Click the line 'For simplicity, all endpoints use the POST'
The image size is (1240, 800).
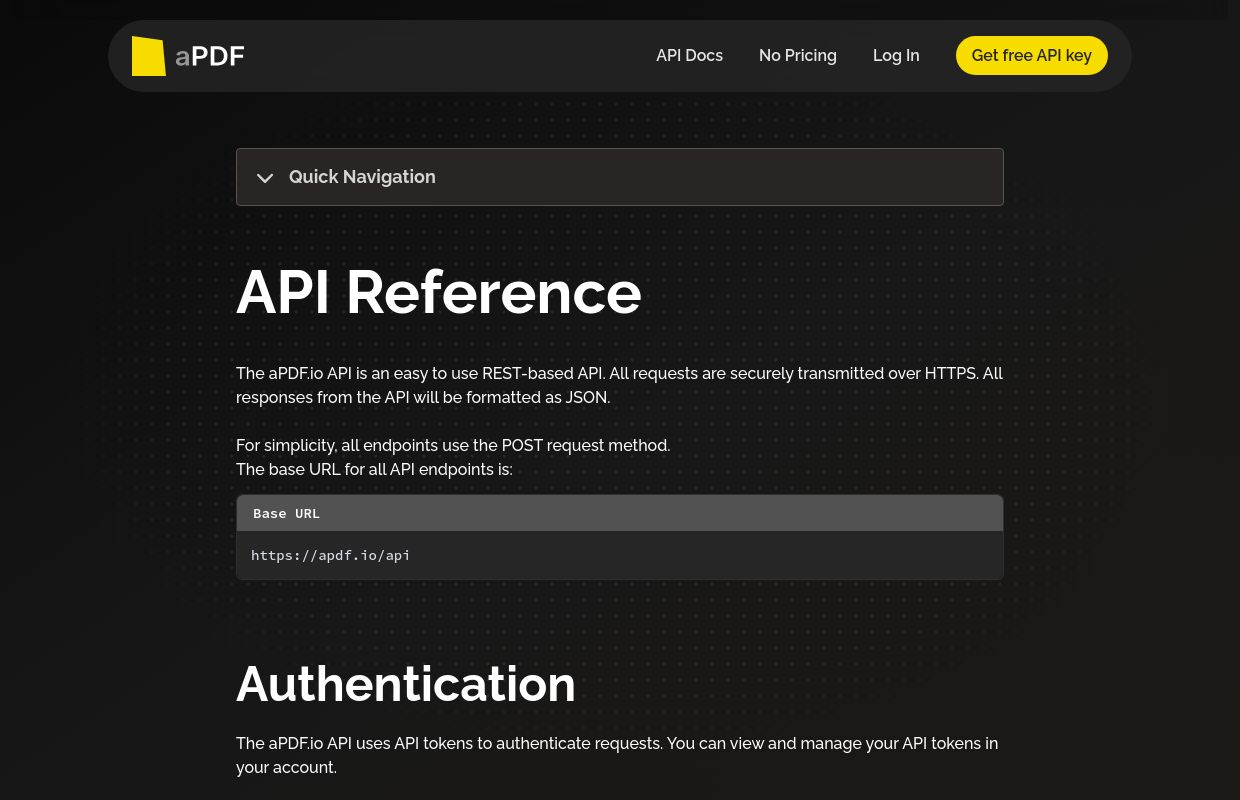click(453, 445)
